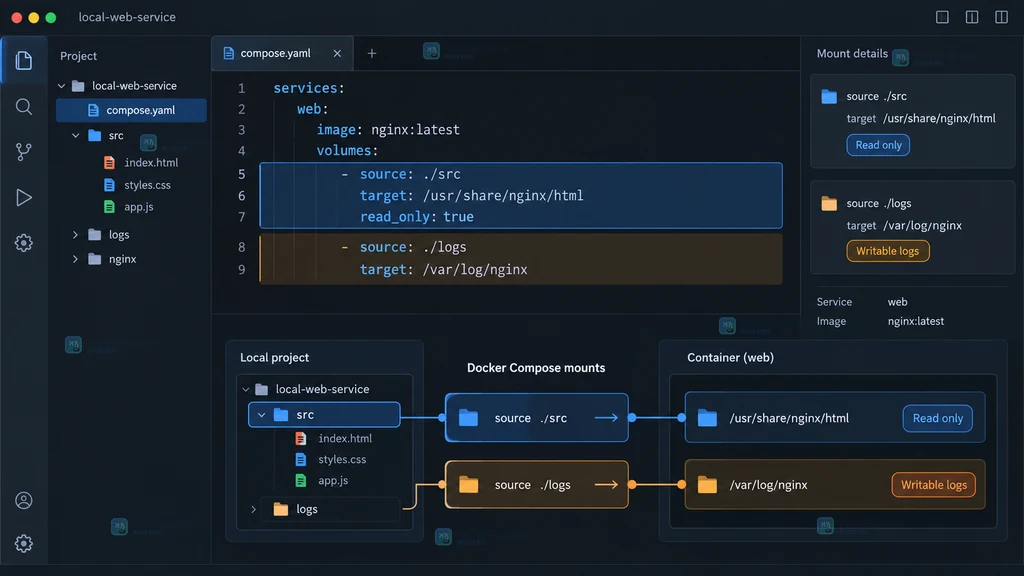Select styles.css in Local project diagram
This screenshot has height=576, width=1024.
[x=330, y=459]
